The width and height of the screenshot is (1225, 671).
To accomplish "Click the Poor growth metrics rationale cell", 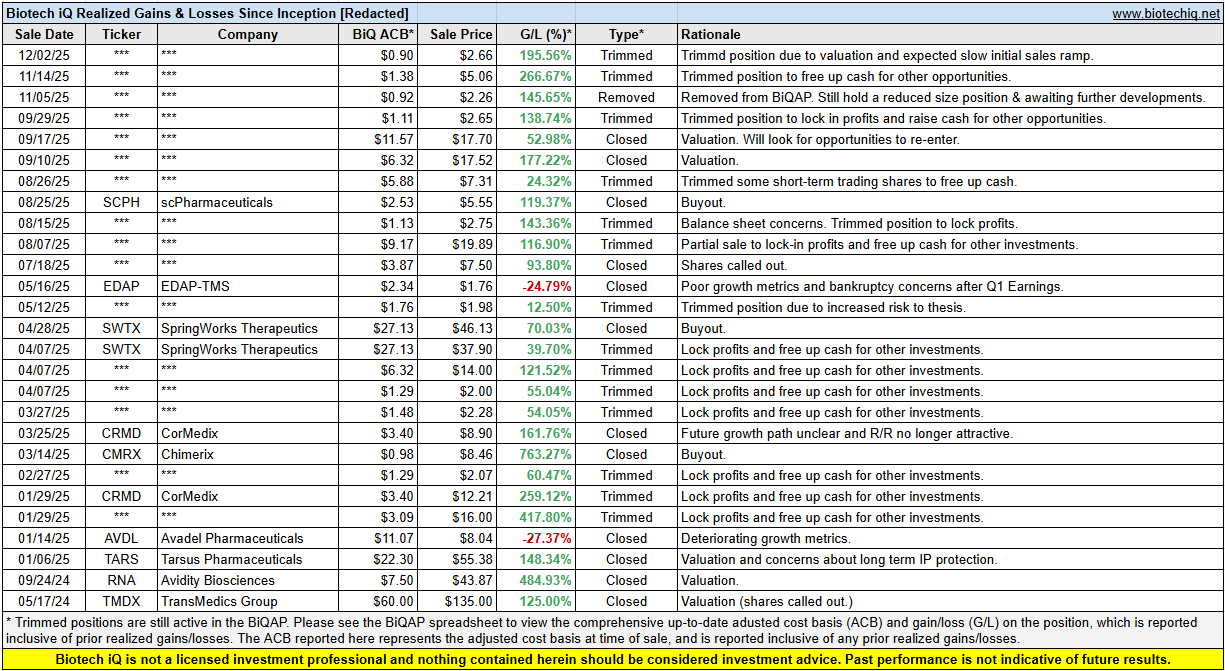I will tap(950, 286).
